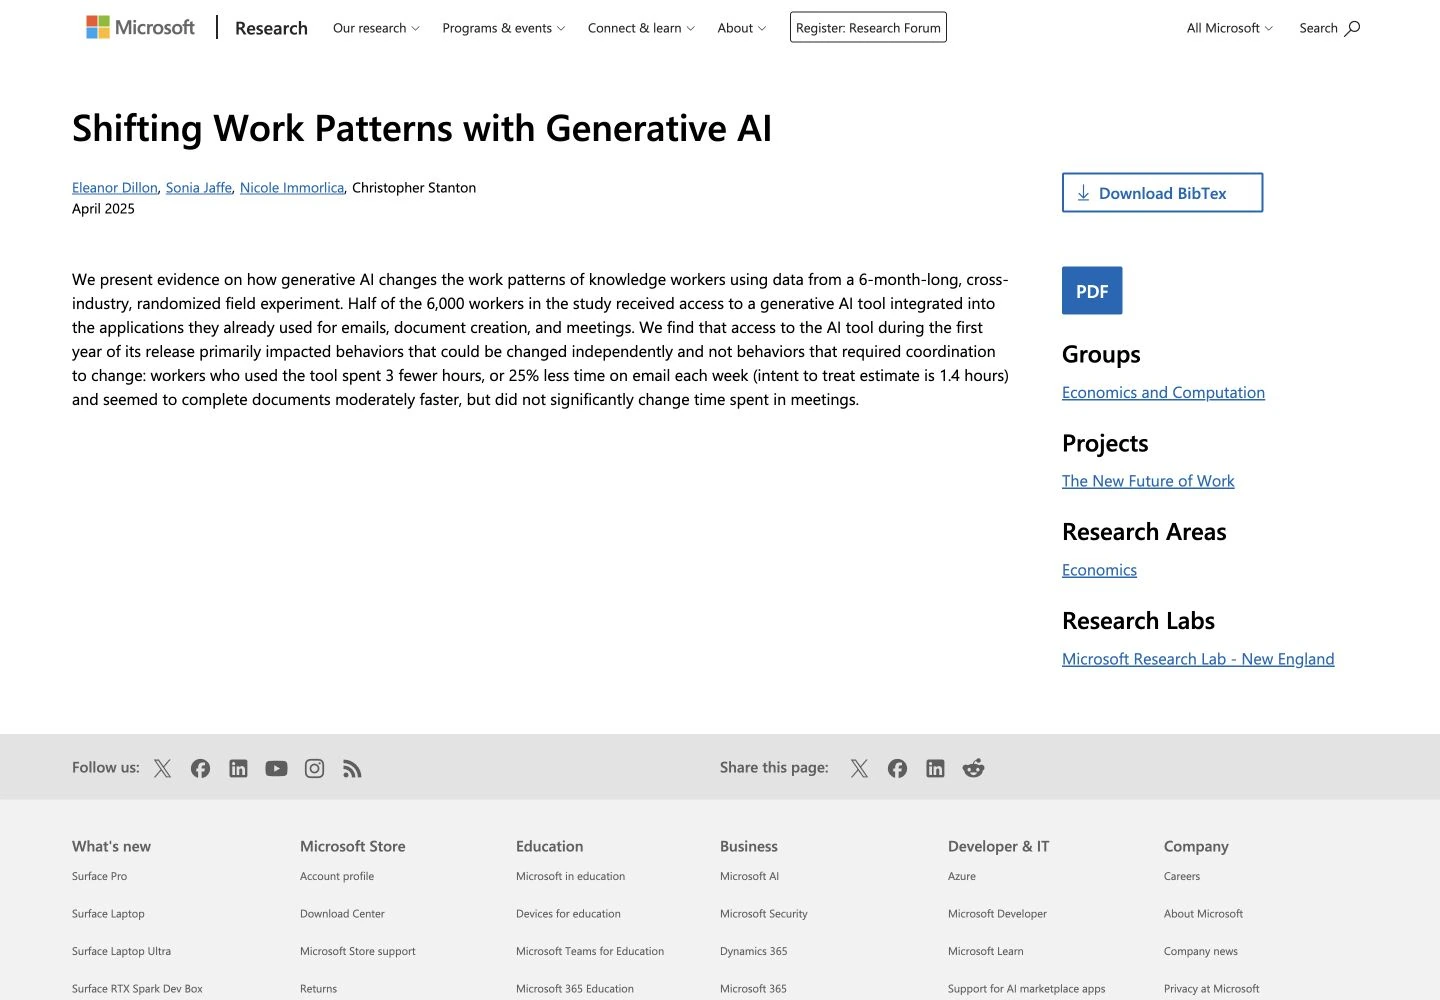
Task: Share this page on LinkedIn
Action: tap(935, 768)
